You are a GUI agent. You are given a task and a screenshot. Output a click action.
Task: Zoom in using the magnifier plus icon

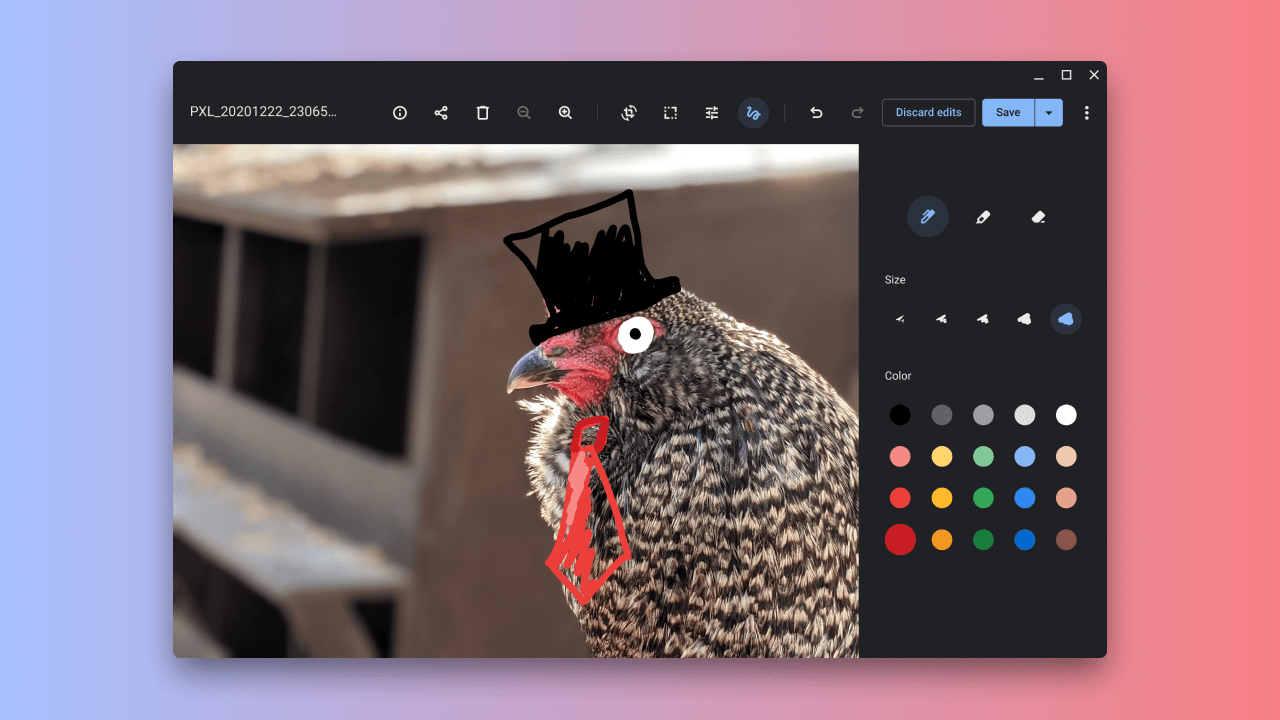pos(565,113)
